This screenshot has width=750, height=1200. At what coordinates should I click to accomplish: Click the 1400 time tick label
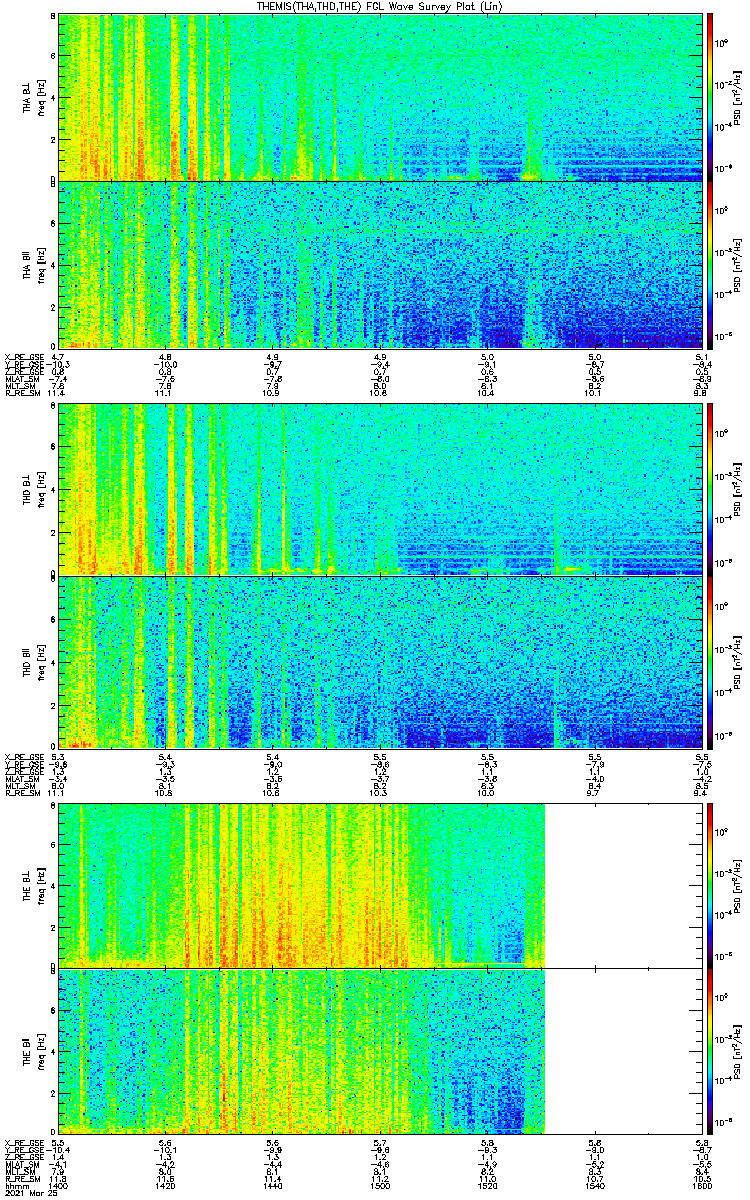pyautogui.click(x=59, y=1186)
